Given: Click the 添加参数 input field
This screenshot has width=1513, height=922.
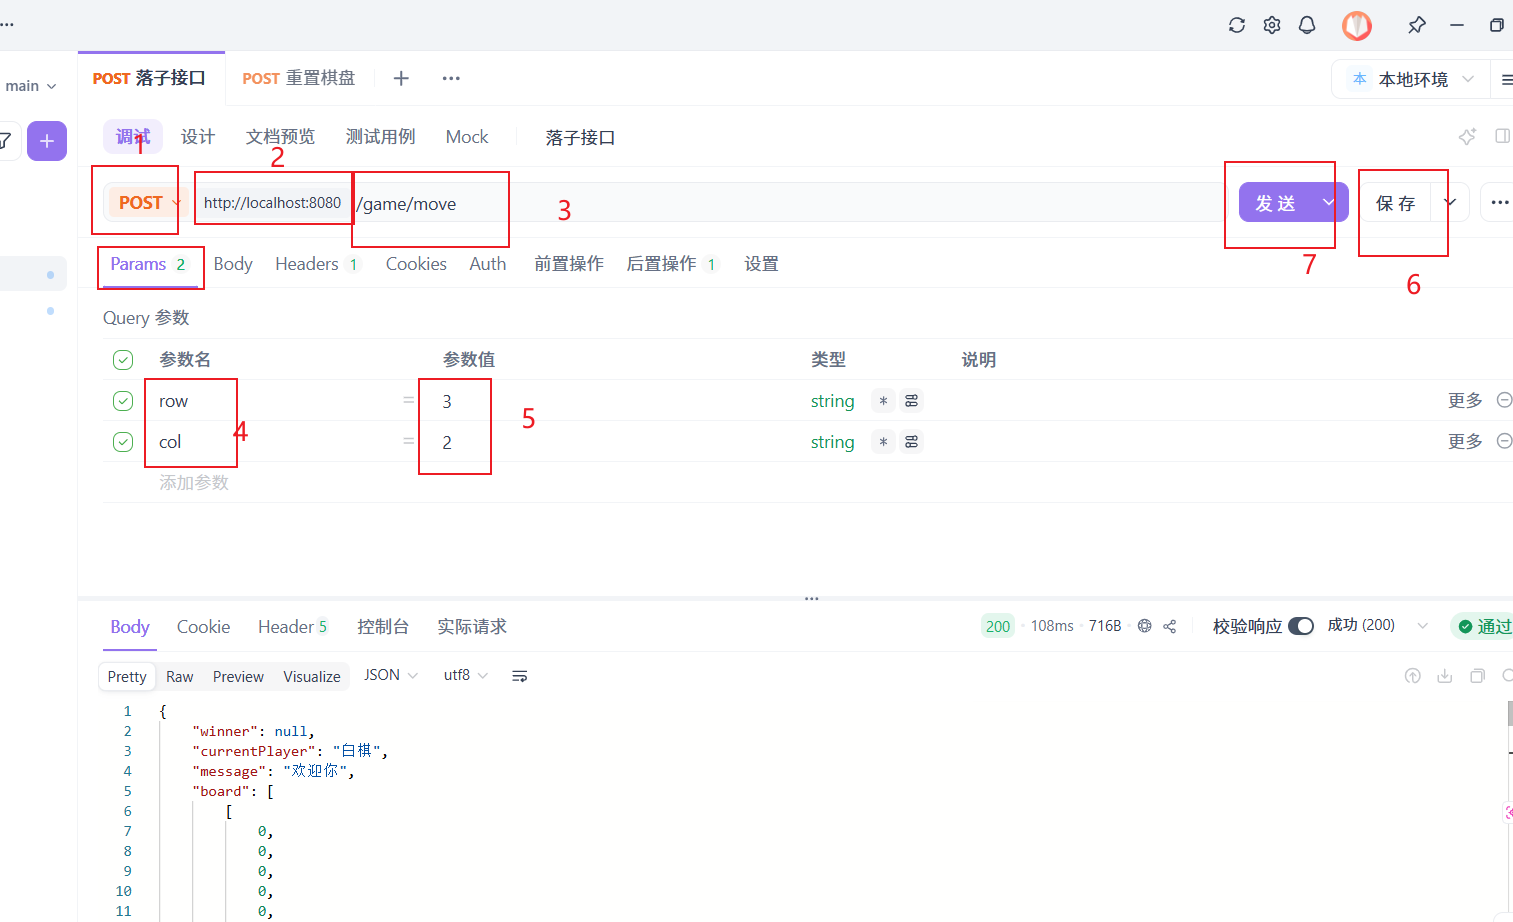Looking at the screenshot, I should coord(194,483).
